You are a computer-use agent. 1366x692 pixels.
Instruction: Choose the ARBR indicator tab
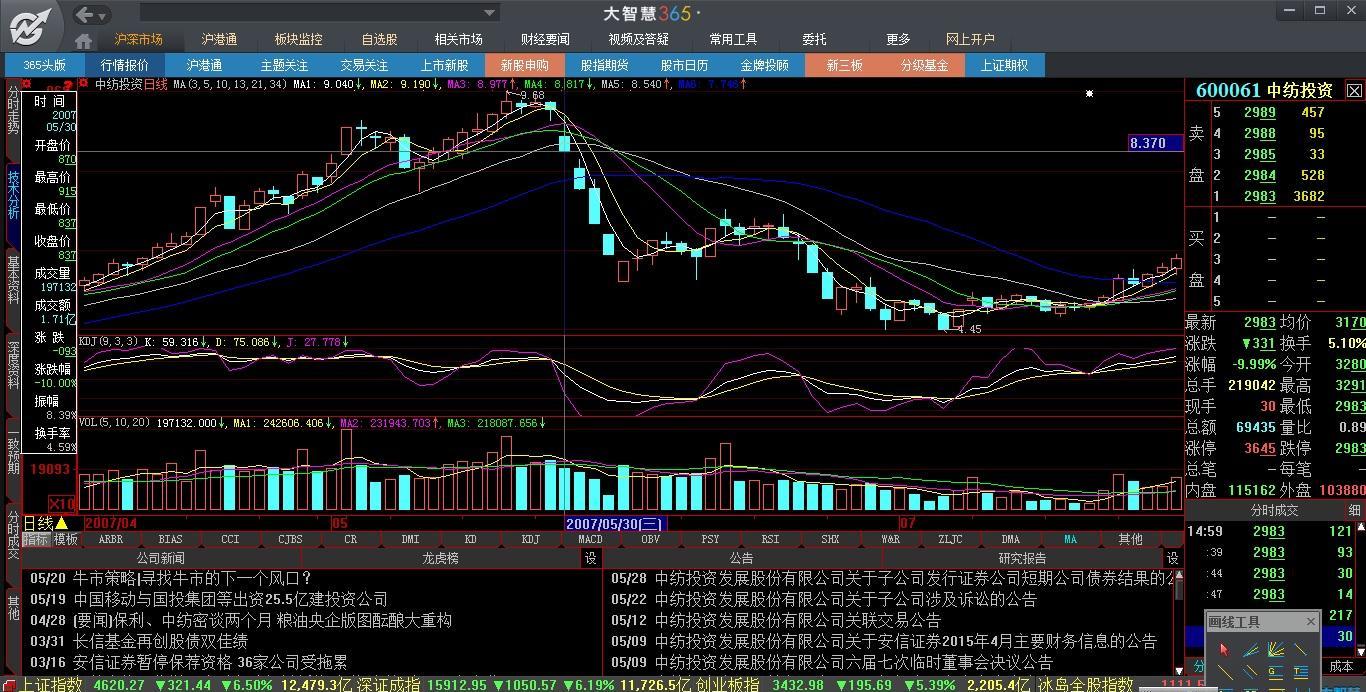pos(111,539)
